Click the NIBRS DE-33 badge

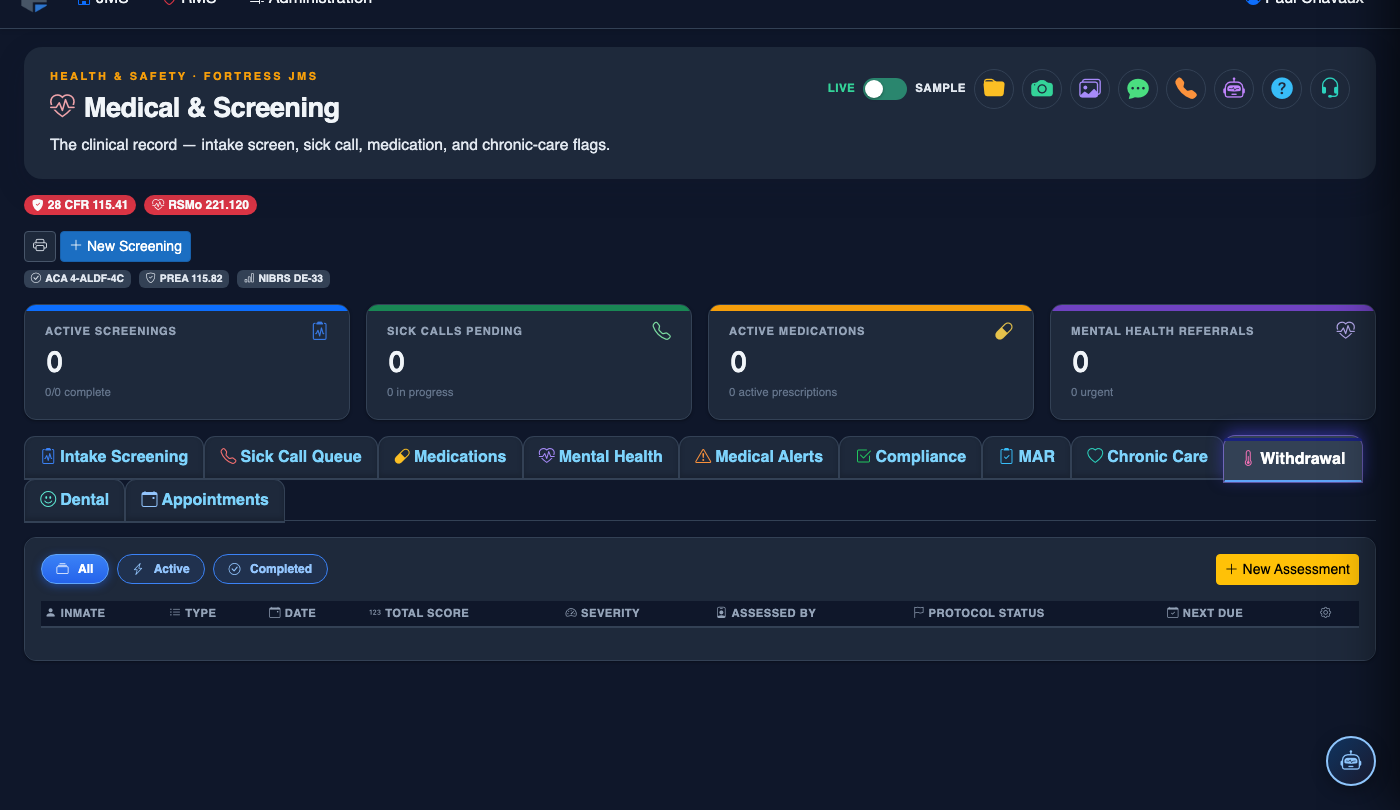pos(284,278)
